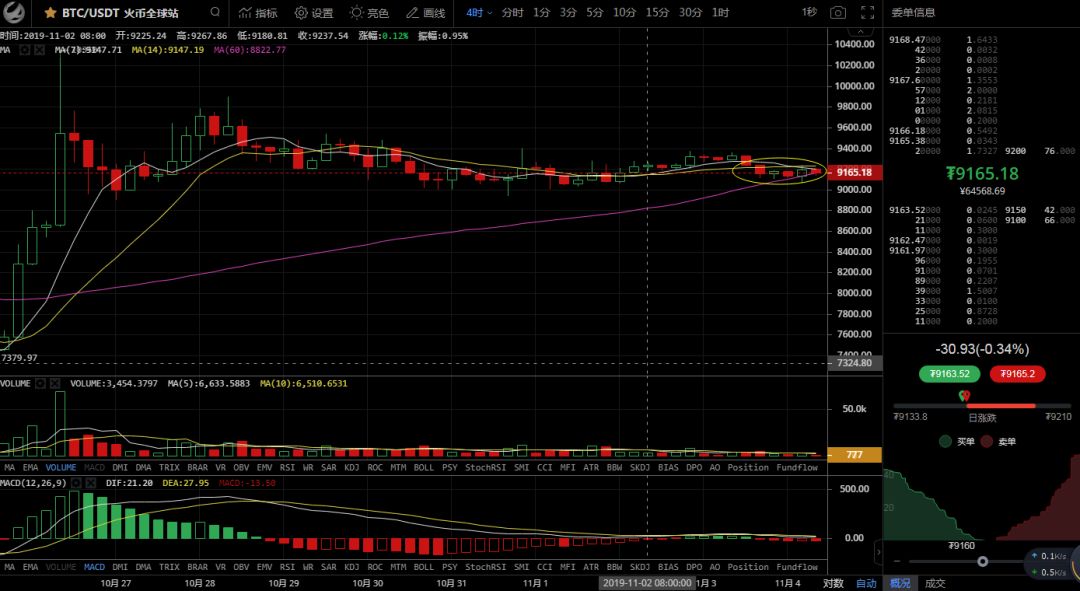1080x591 pixels.
Task: Pick RSI in the MACD panel's indicator row
Action: pos(287,568)
